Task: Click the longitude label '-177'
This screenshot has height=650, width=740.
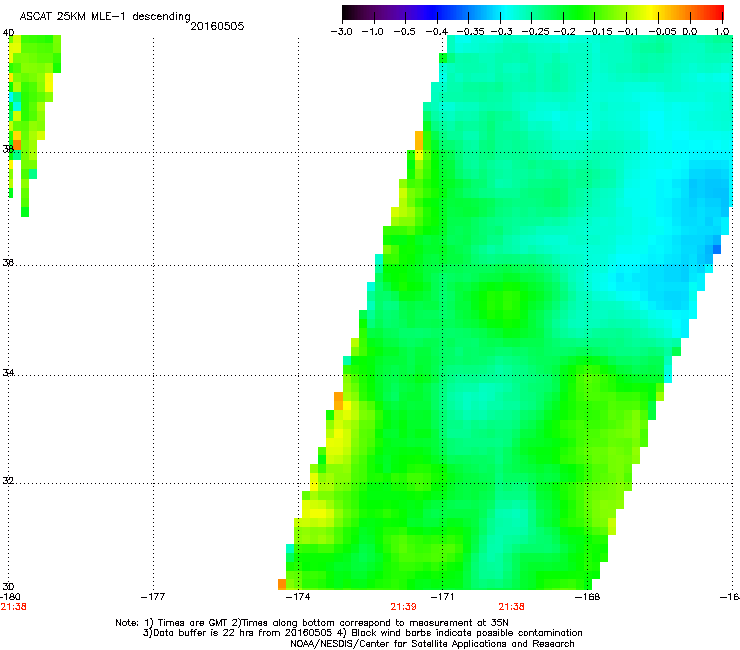Action: [x=153, y=597]
